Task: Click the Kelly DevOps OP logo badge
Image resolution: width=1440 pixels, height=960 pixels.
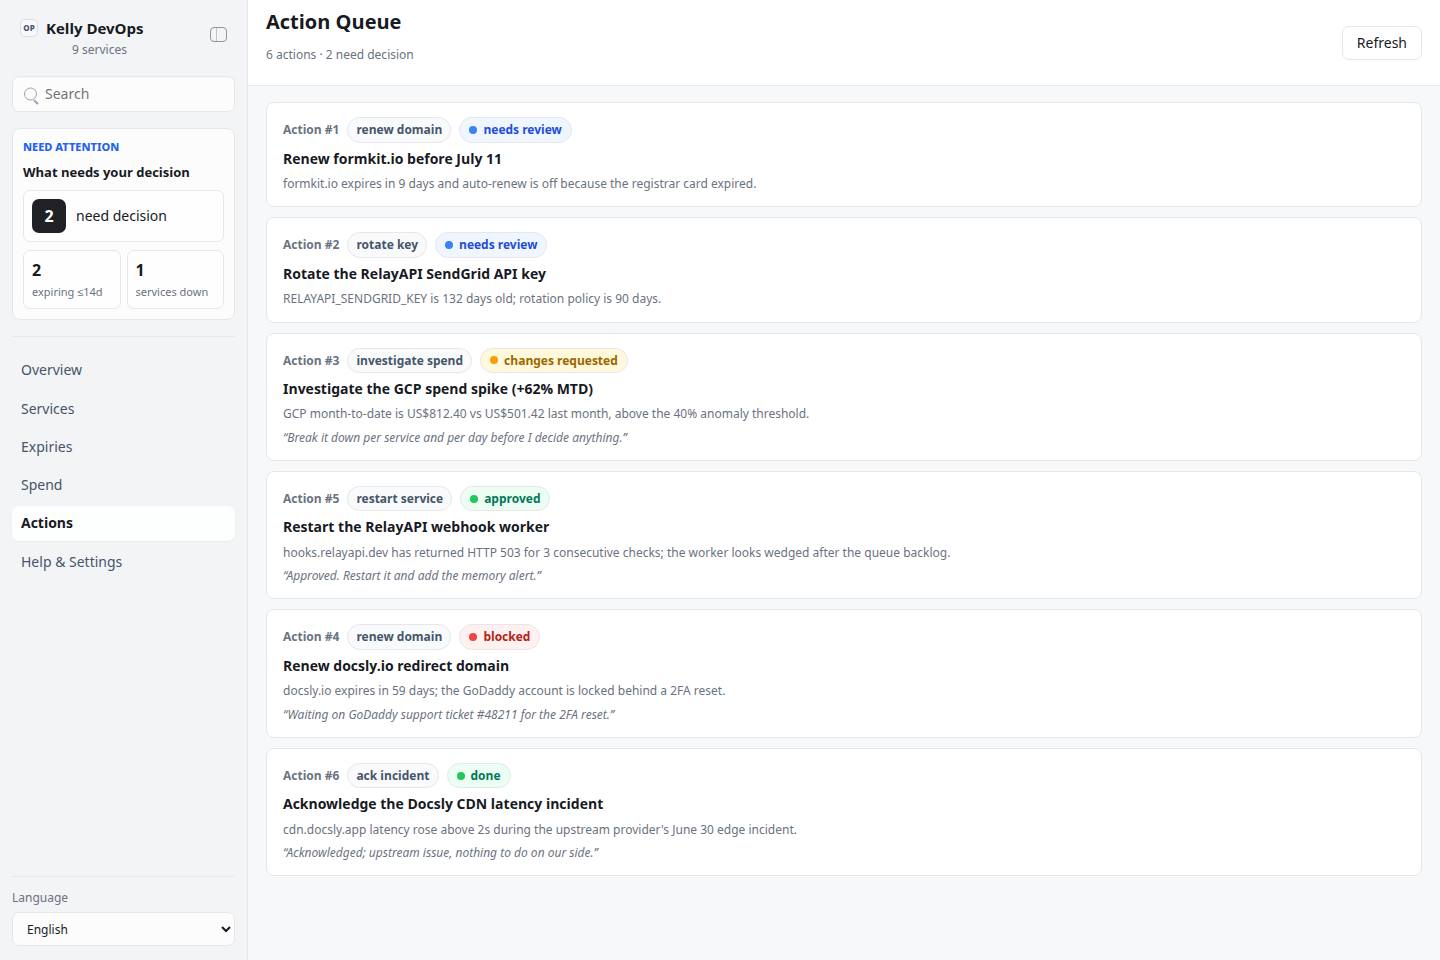Action: pyautogui.click(x=29, y=28)
